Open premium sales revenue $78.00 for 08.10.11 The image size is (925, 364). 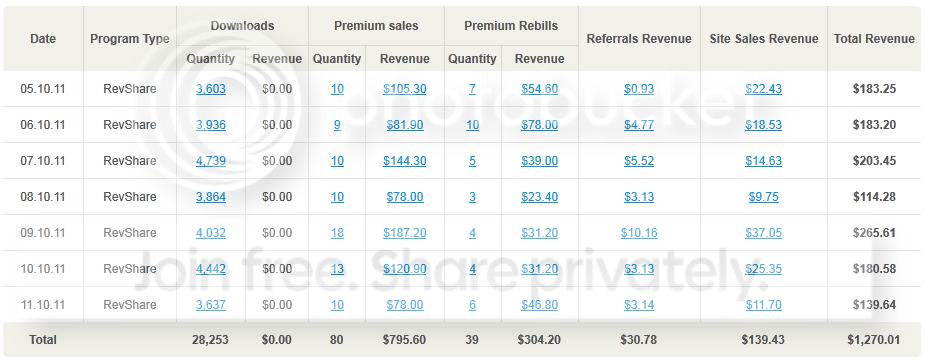[405, 197]
